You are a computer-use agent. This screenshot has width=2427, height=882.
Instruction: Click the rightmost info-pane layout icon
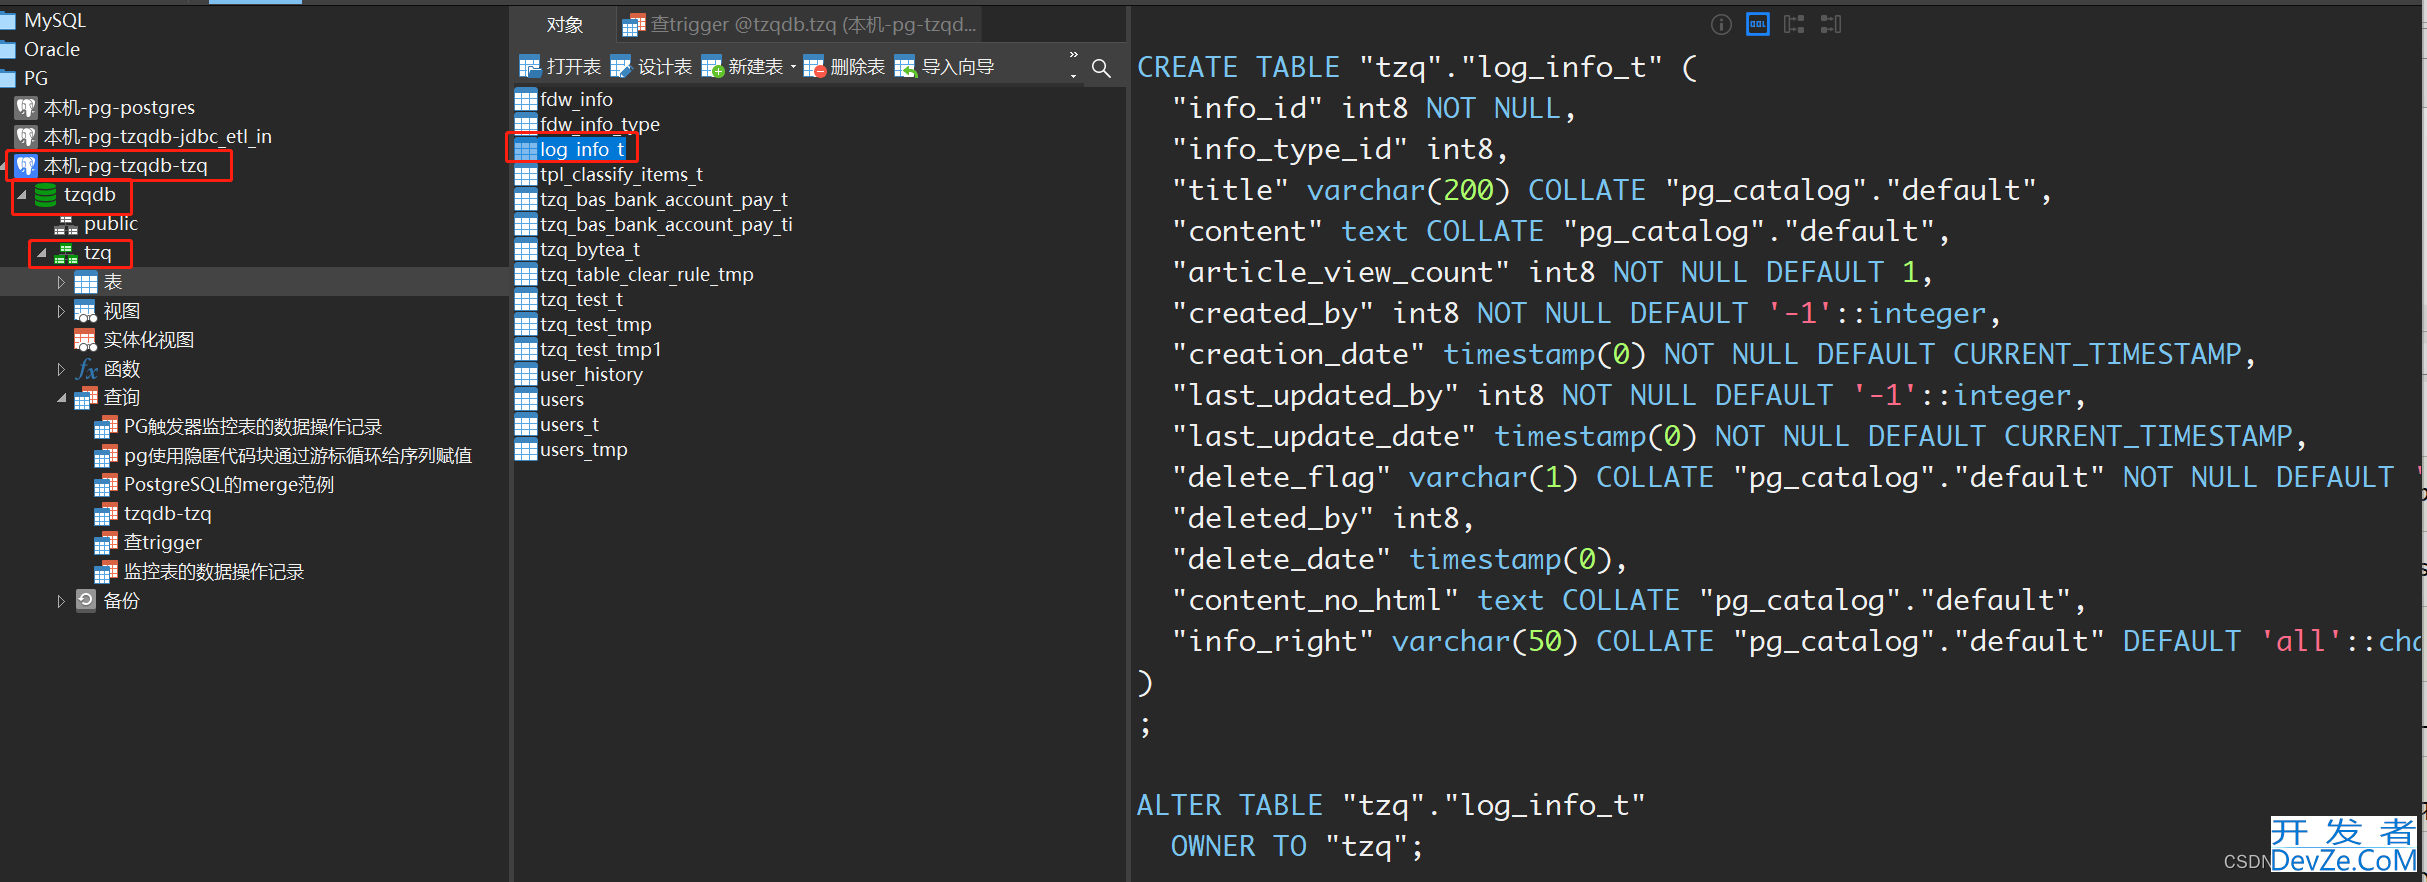click(x=1831, y=25)
